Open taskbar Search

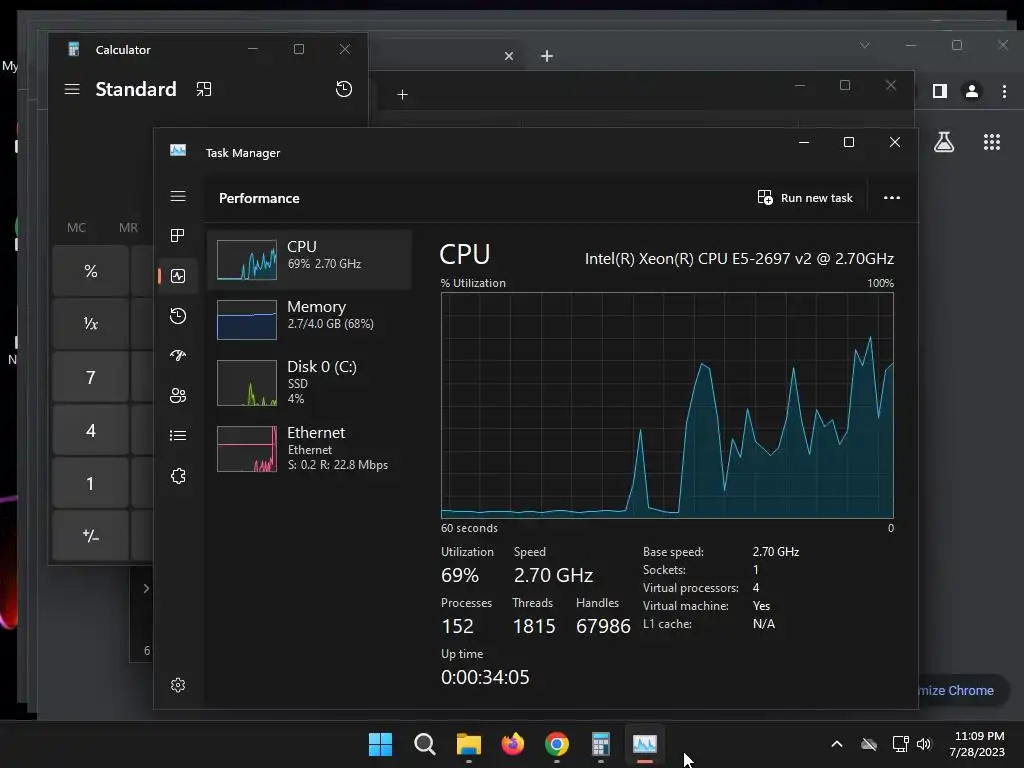pos(424,744)
